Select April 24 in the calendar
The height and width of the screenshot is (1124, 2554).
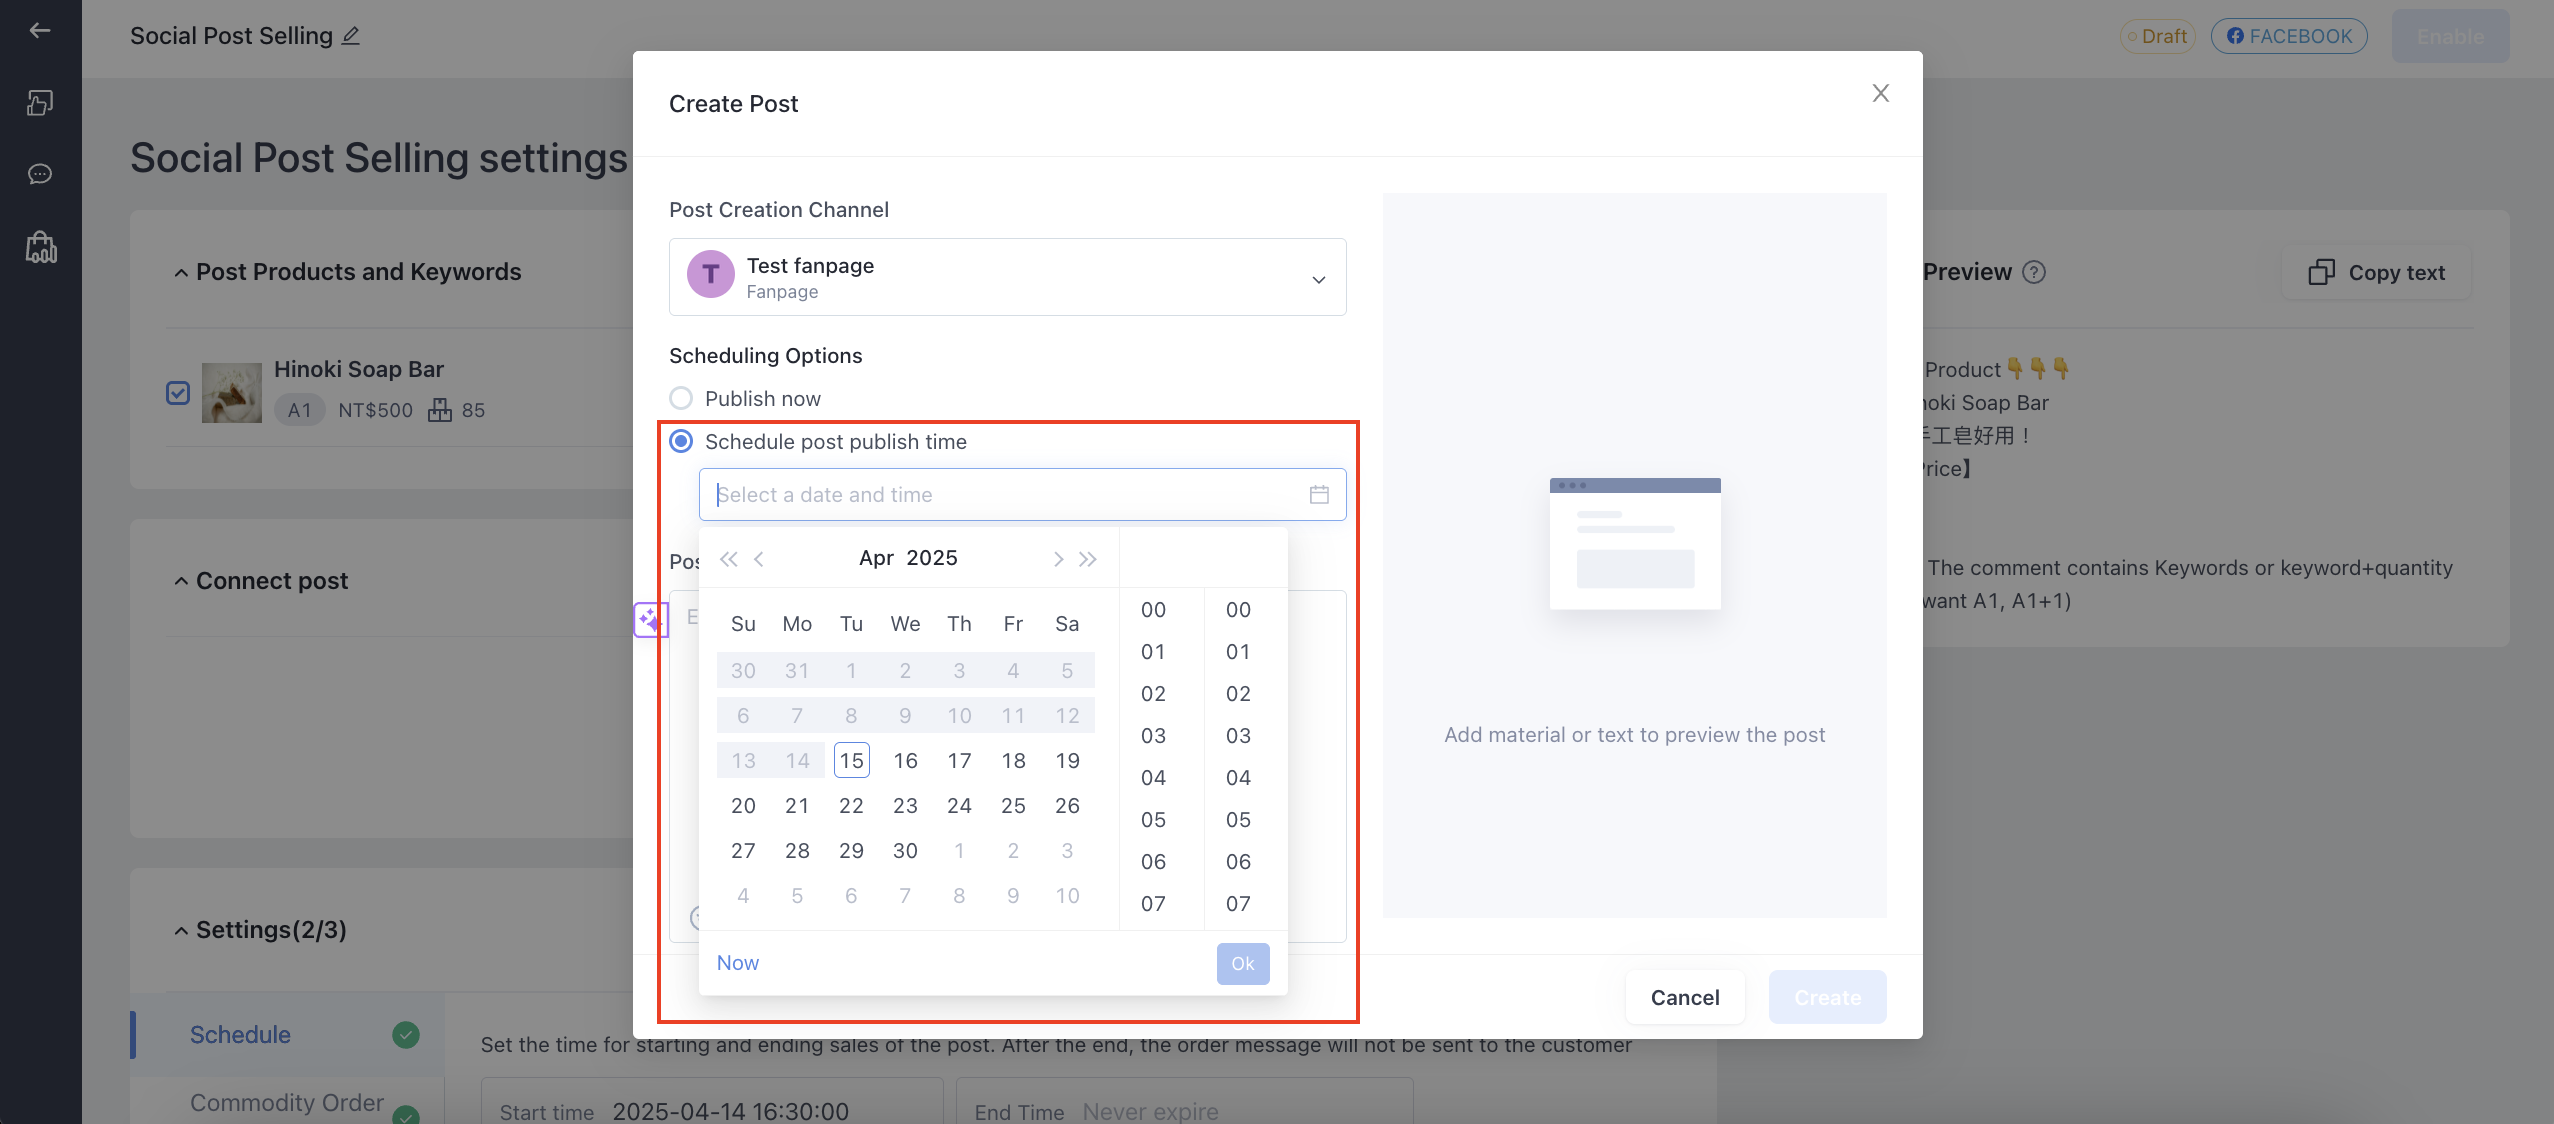tap(959, 806)
